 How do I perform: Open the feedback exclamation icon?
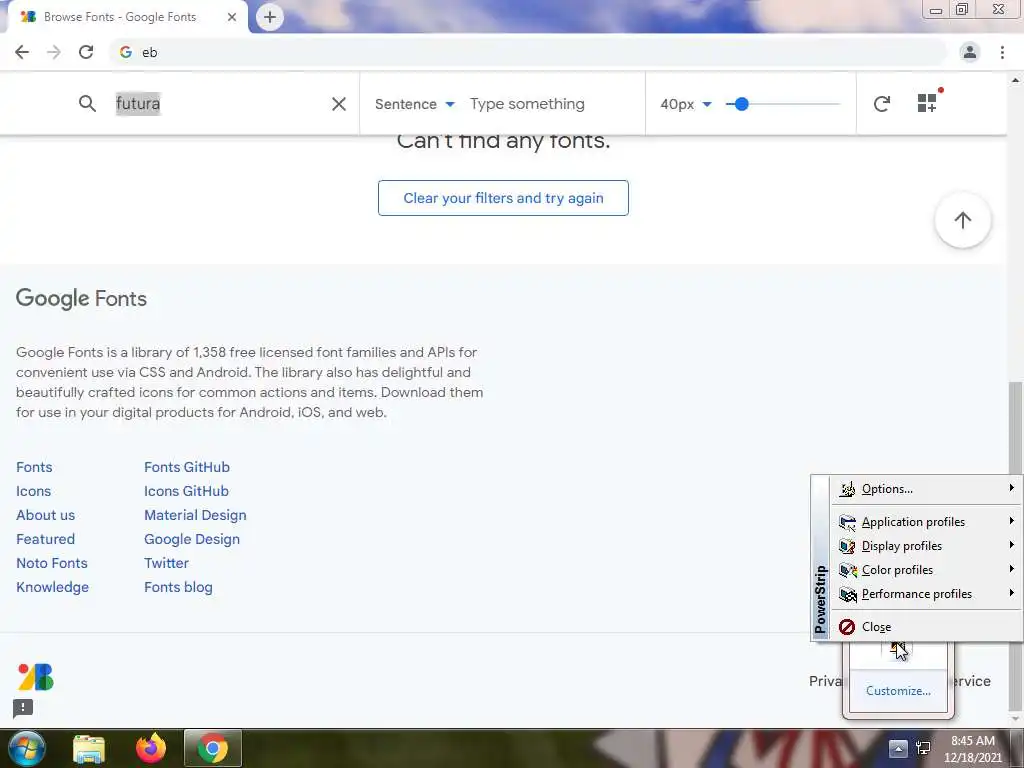coord(23,708)
